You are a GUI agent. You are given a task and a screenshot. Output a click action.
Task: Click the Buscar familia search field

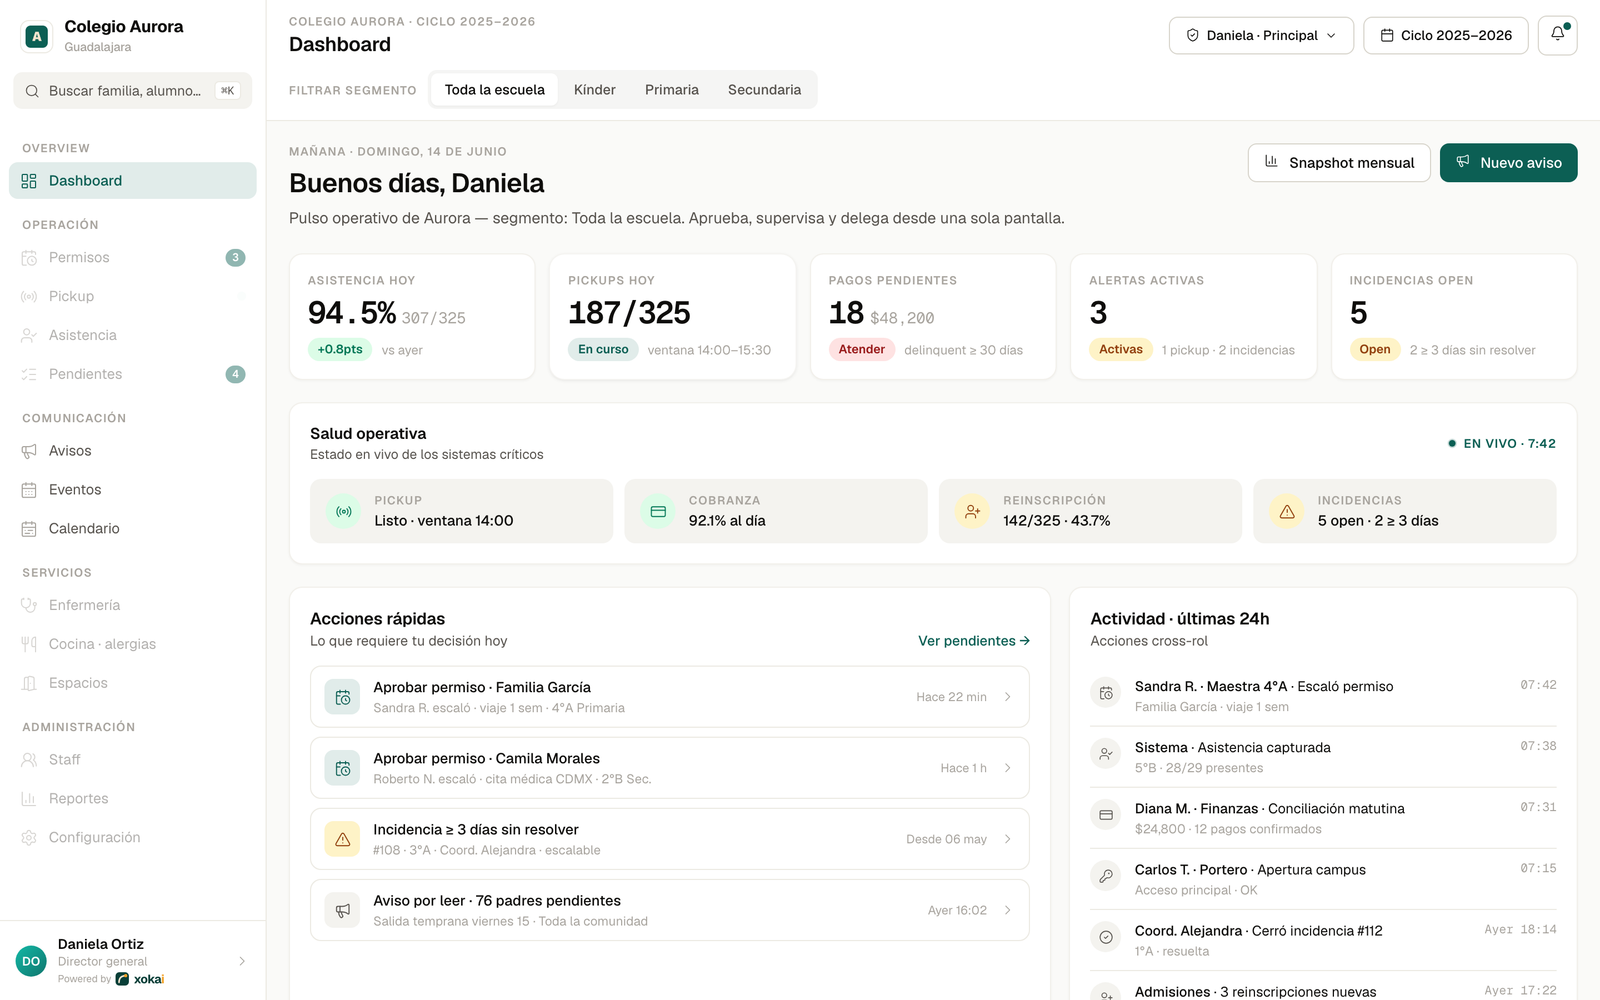[x=133, y=91]
